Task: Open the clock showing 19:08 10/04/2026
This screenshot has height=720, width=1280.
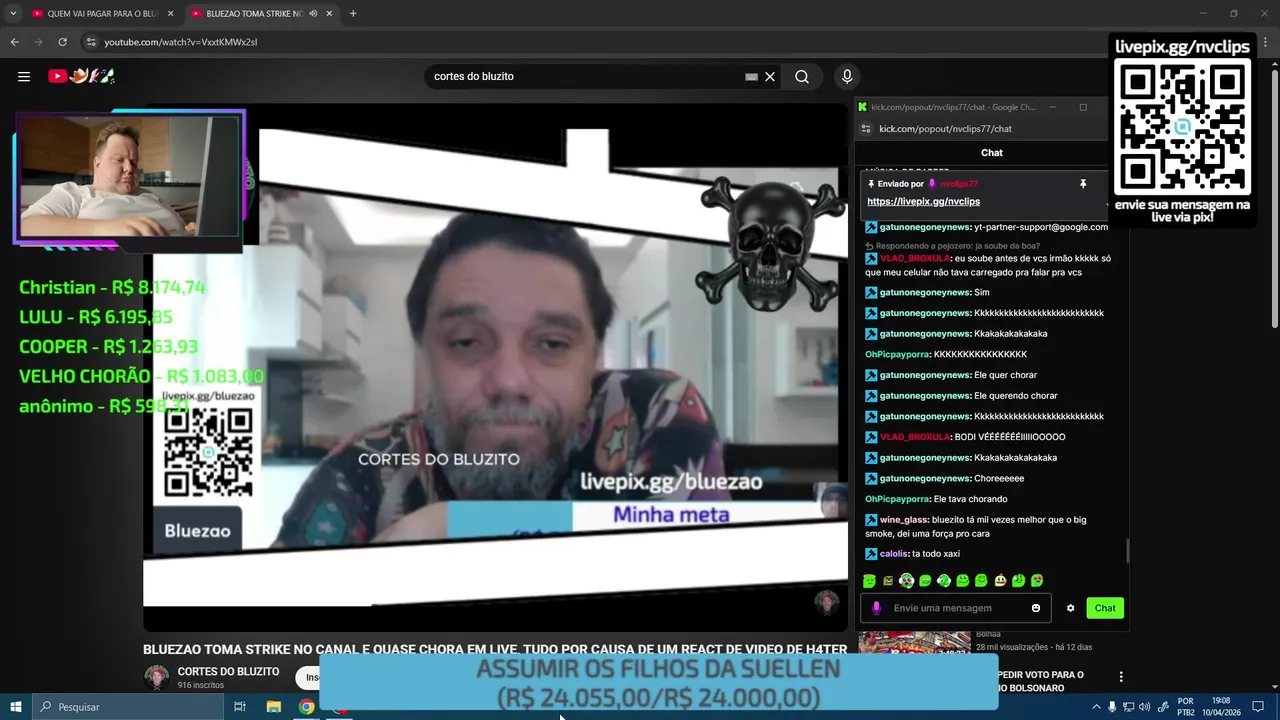Action: [x=1221, y=707]
